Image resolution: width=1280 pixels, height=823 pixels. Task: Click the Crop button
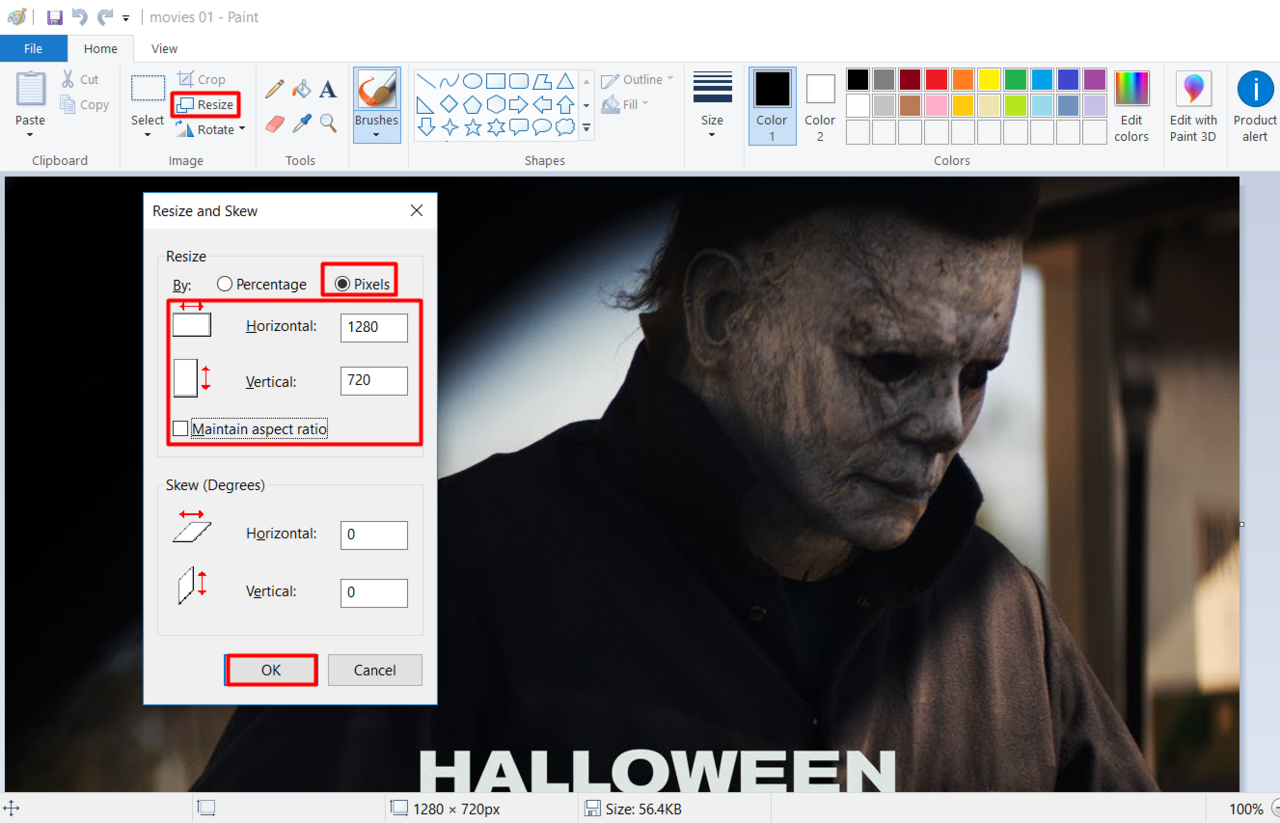pos(201,79)
